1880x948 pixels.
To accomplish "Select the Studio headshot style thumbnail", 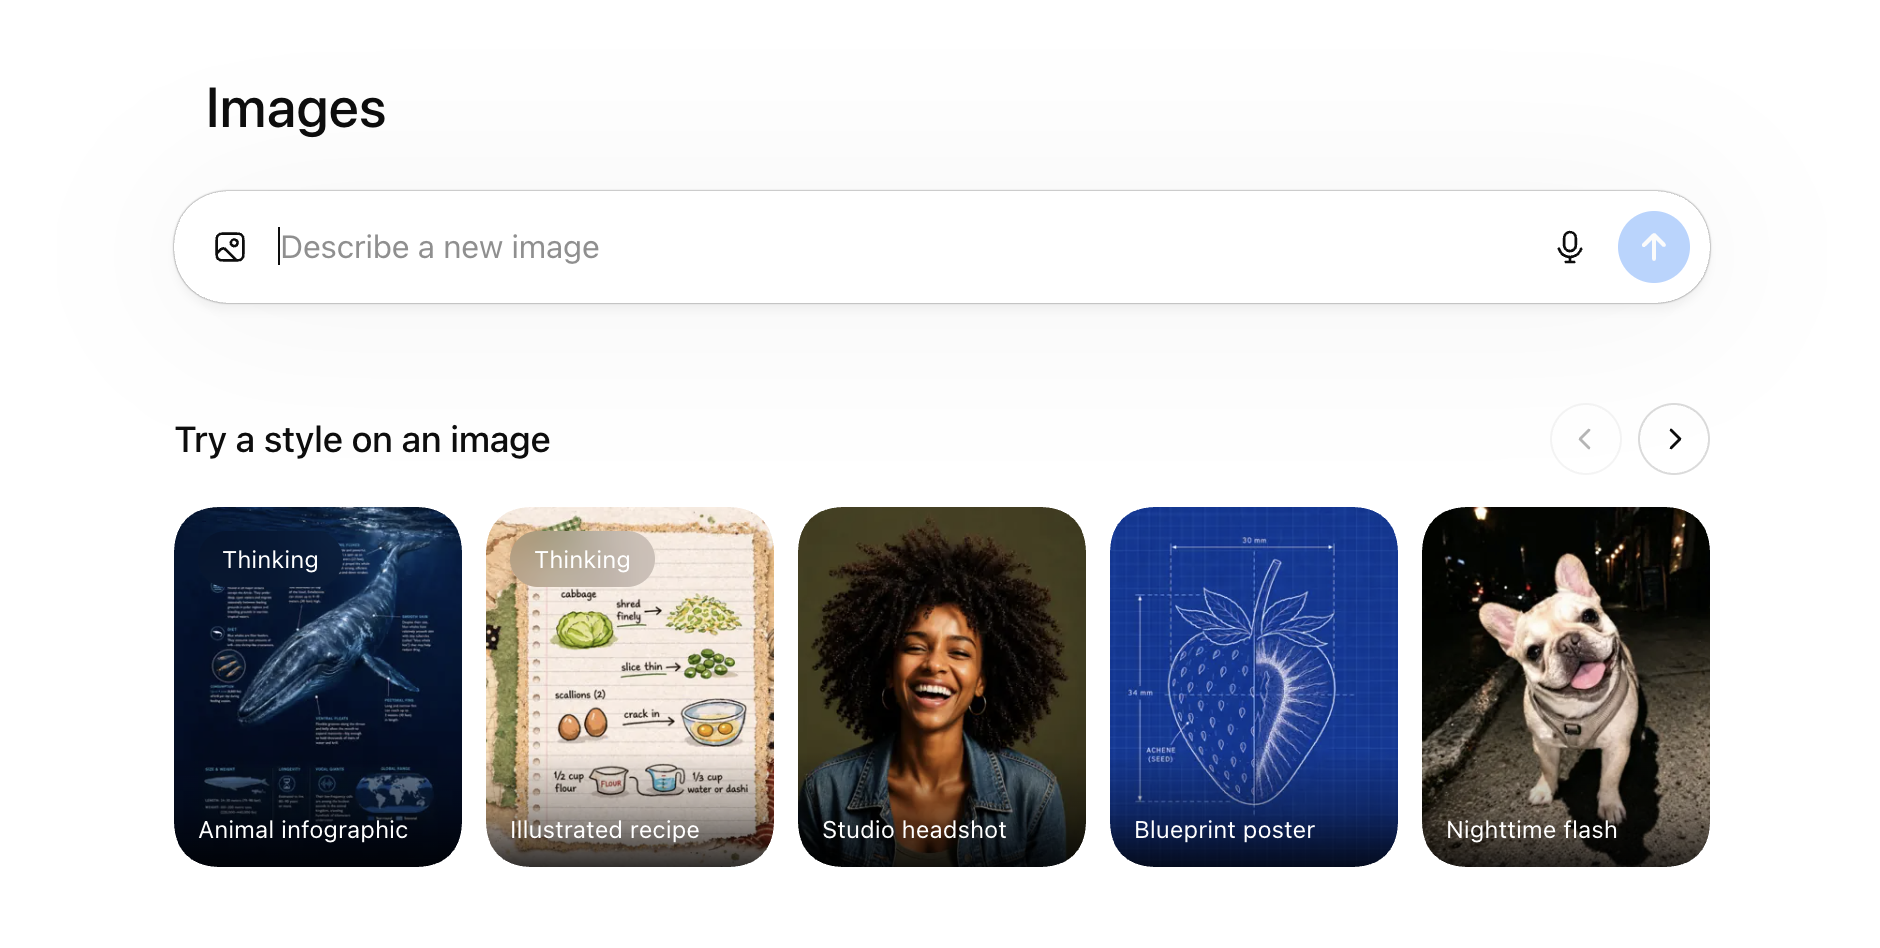I will coord(942,687).
